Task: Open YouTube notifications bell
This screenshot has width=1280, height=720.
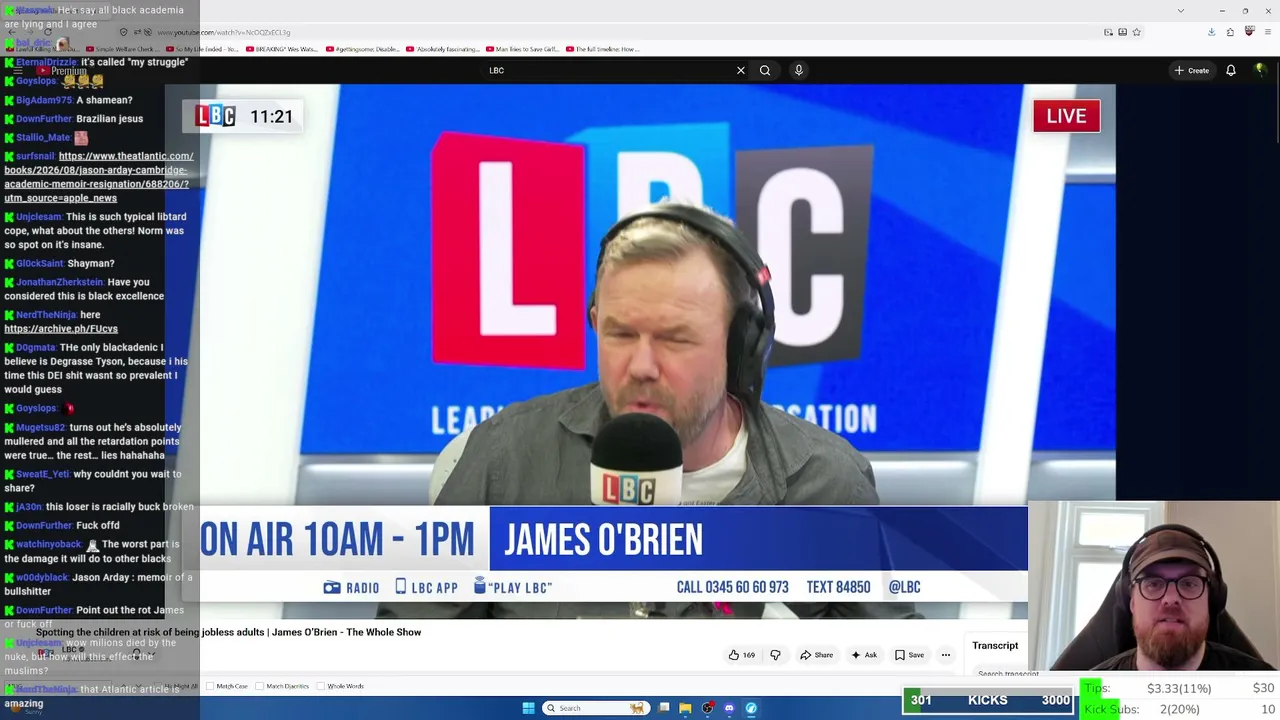Action: click(1231, 70)
